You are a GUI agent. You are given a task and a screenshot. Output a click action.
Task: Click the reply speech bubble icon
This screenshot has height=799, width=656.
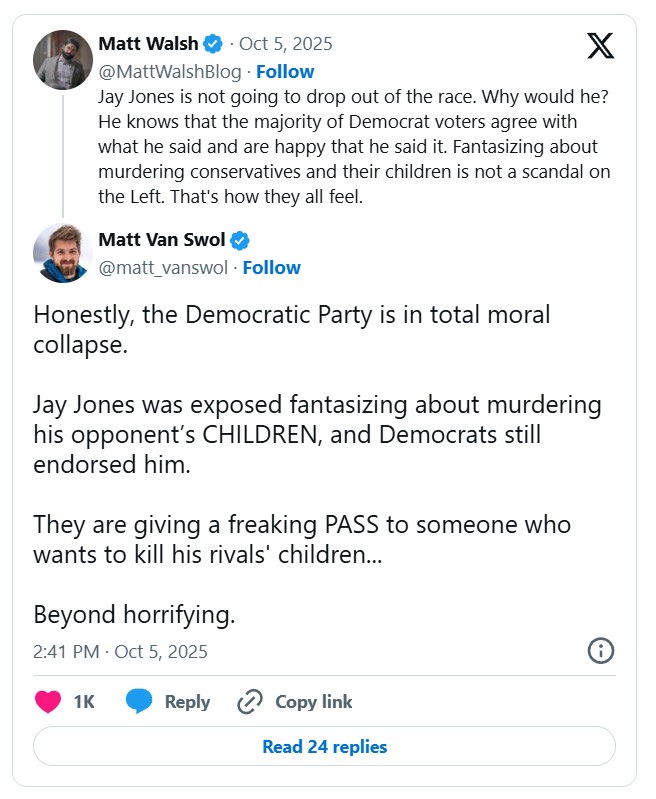pos(139,702)
